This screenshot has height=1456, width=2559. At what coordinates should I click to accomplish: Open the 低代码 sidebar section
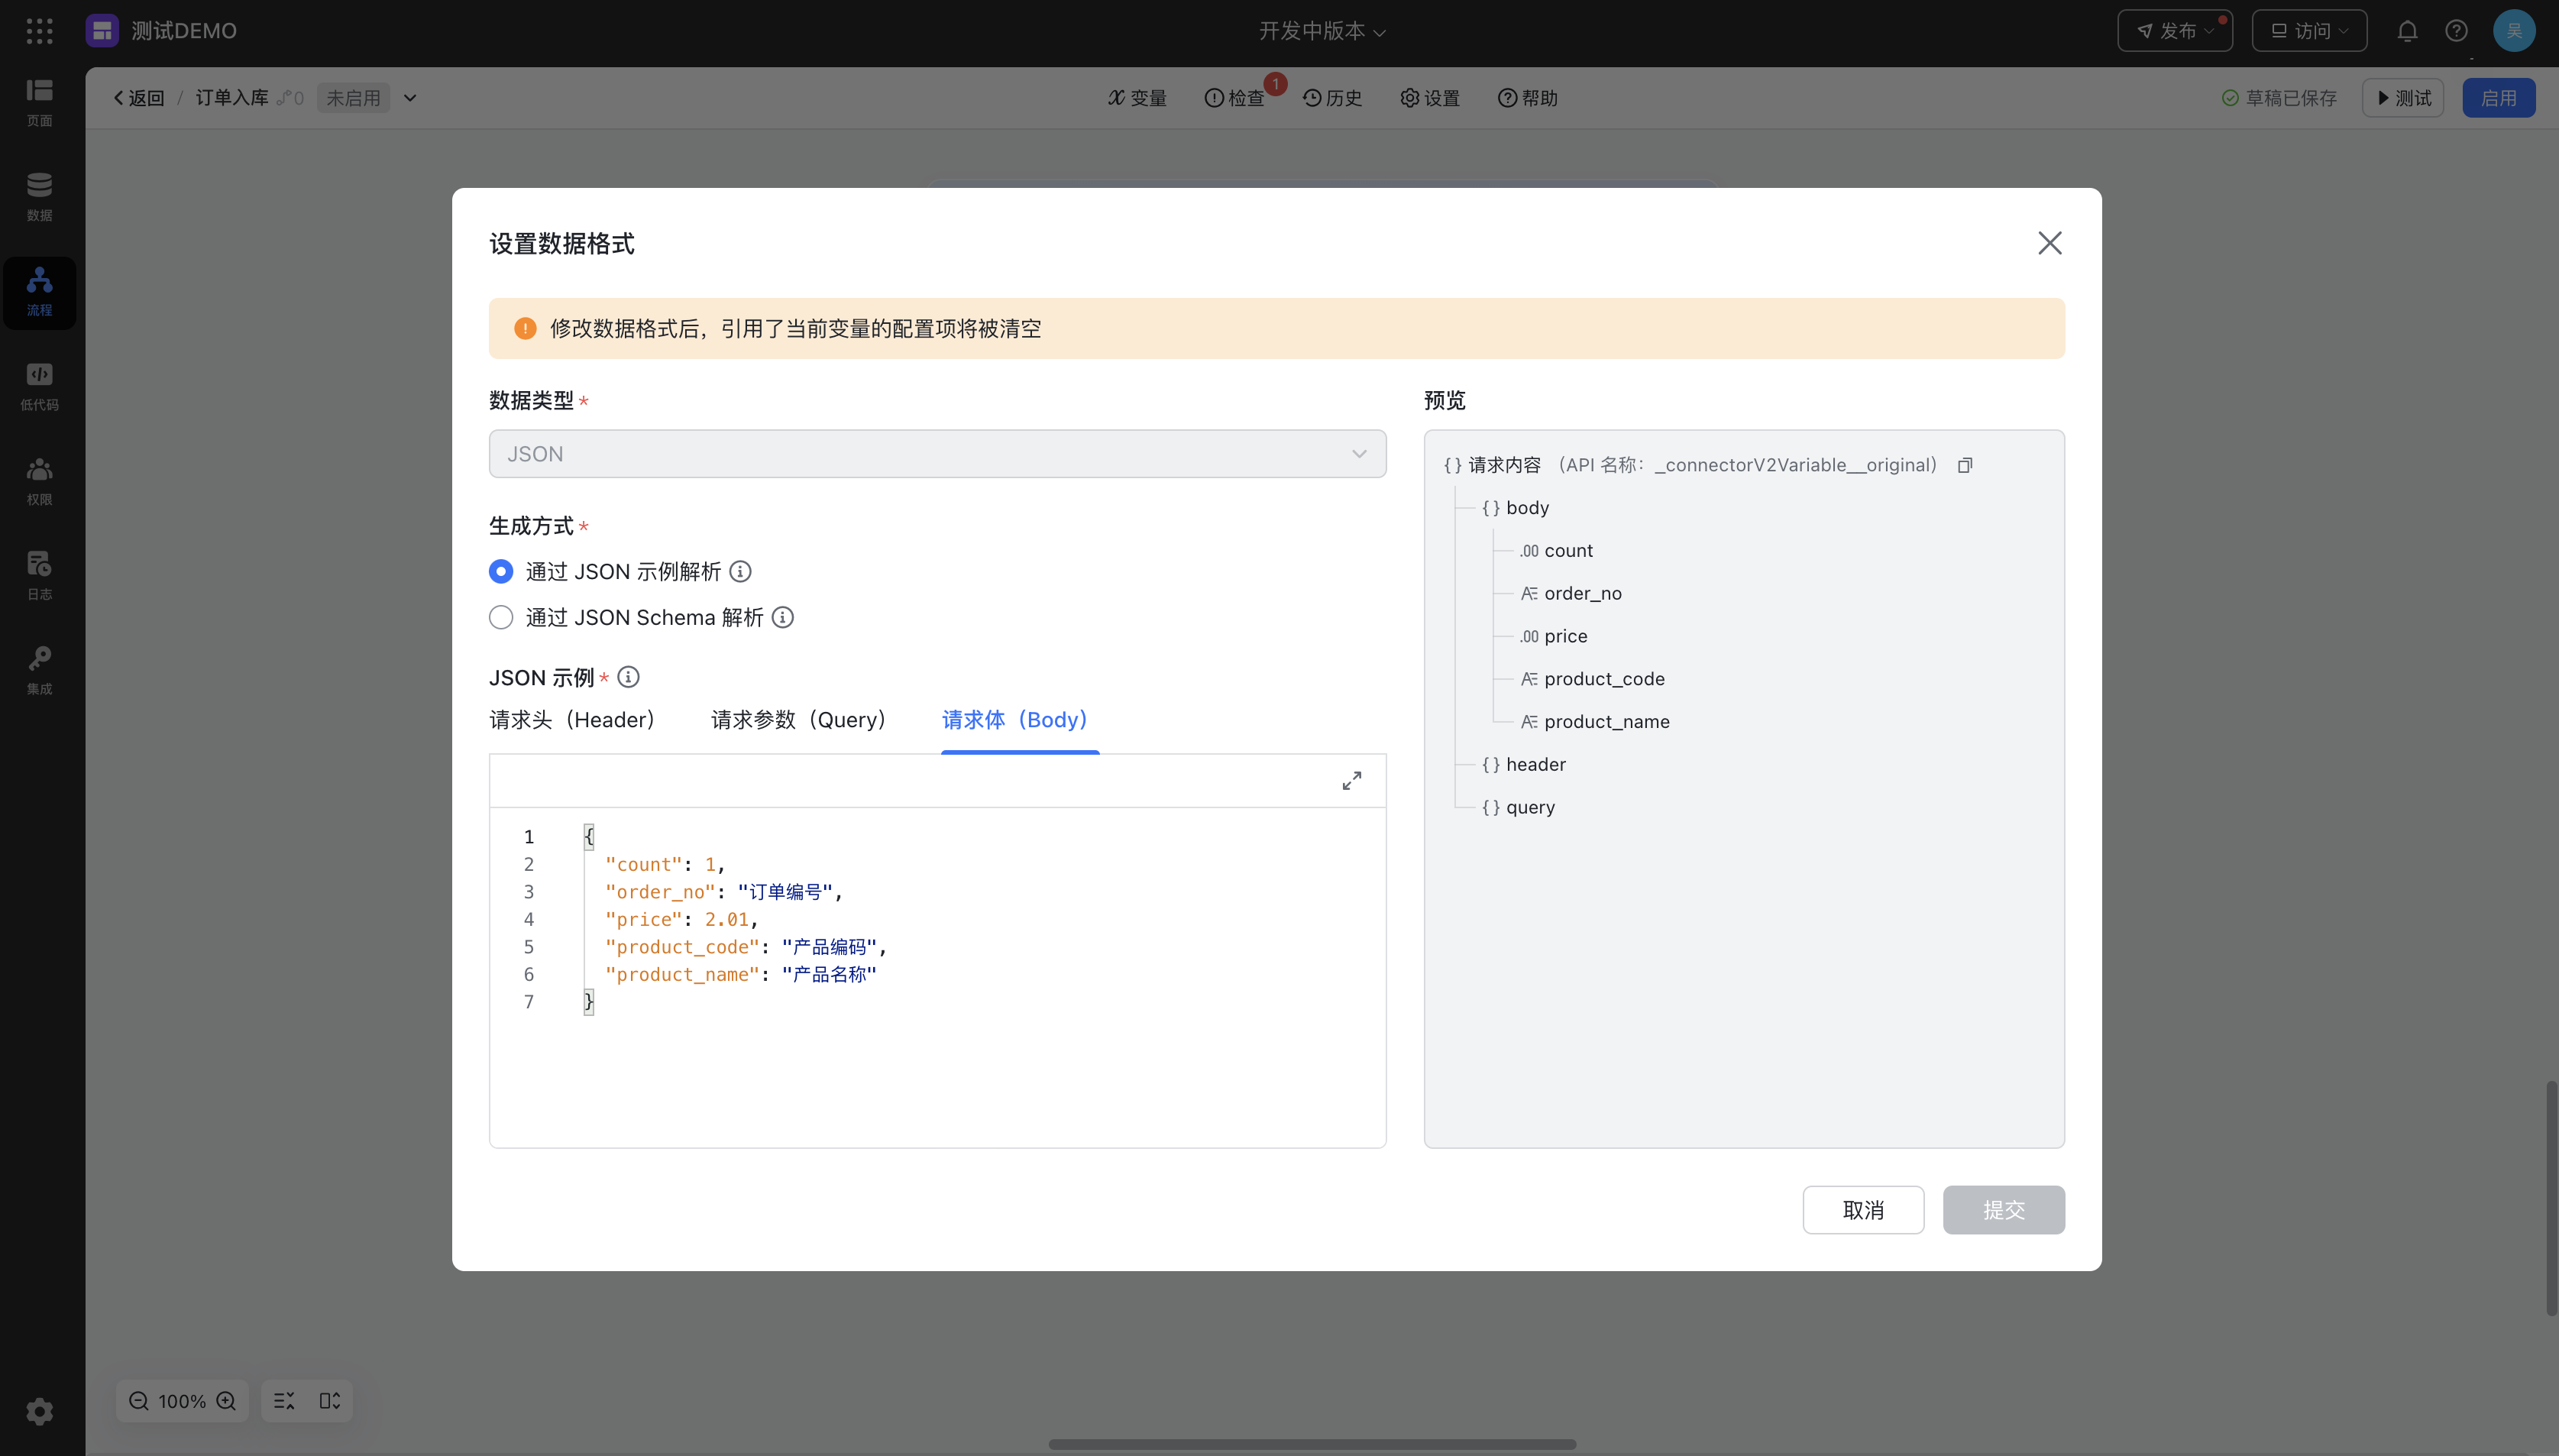tap(39, 387)
